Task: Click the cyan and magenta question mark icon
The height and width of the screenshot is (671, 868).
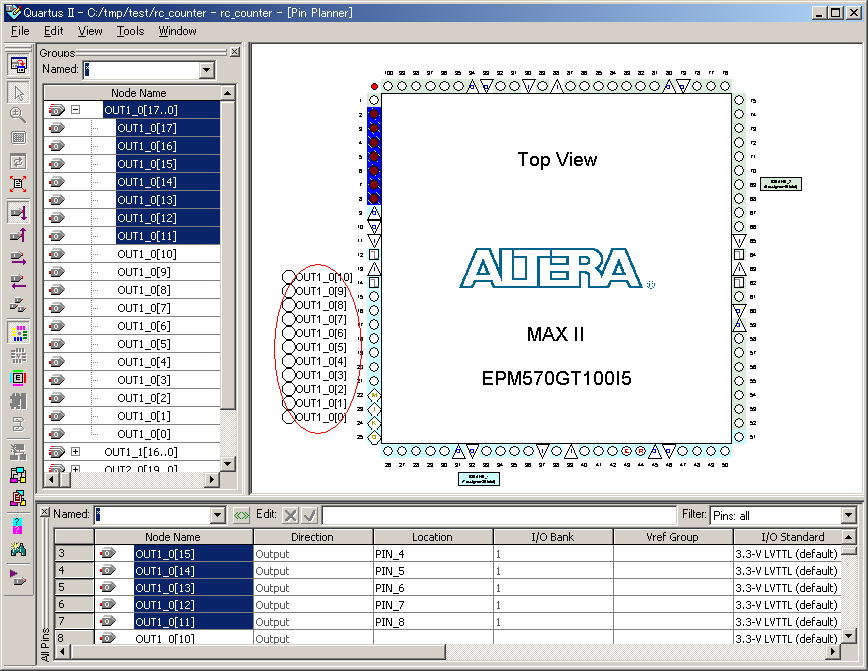Action: [x=18, y=526]
